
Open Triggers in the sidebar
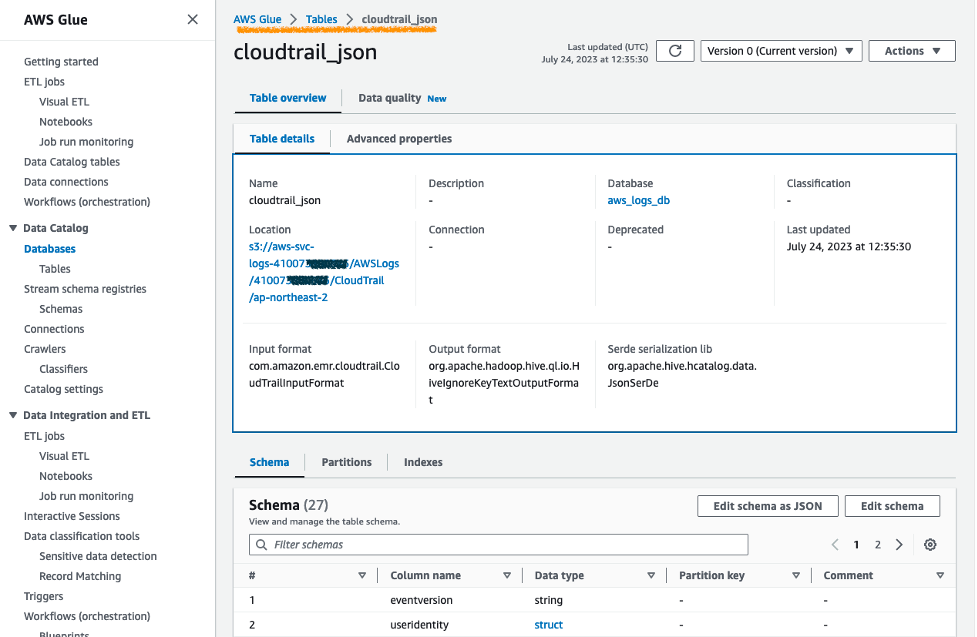pyautogui.click(x=44, y=596)
